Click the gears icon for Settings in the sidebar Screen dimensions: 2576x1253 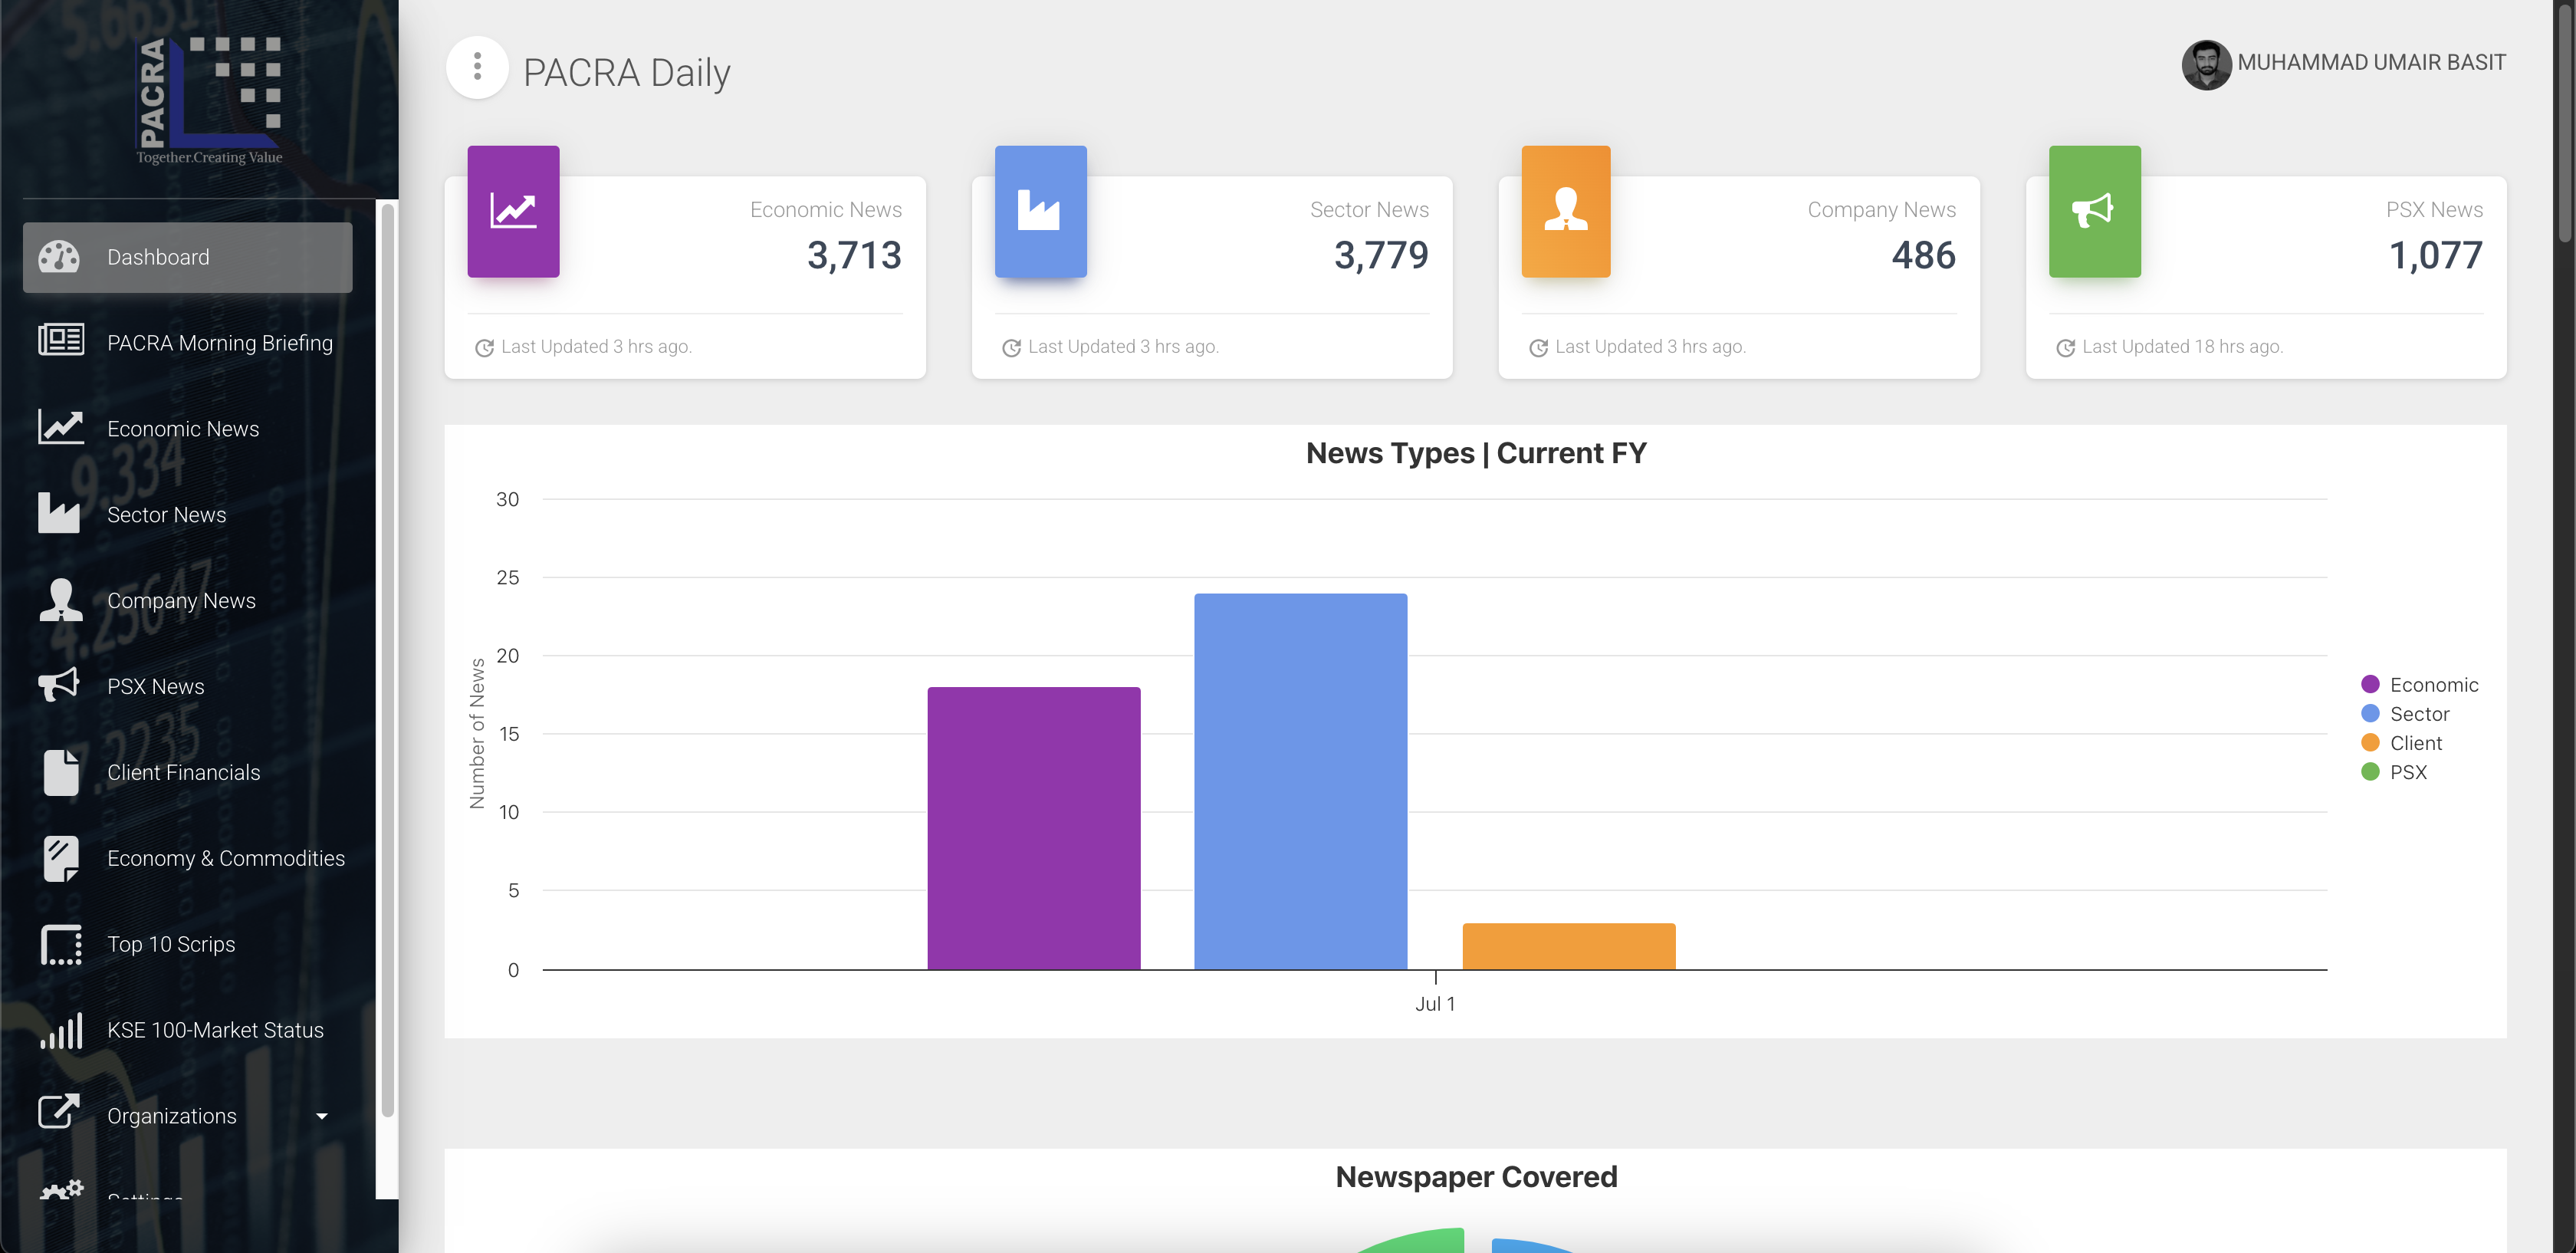click(x=61, y=1190)
